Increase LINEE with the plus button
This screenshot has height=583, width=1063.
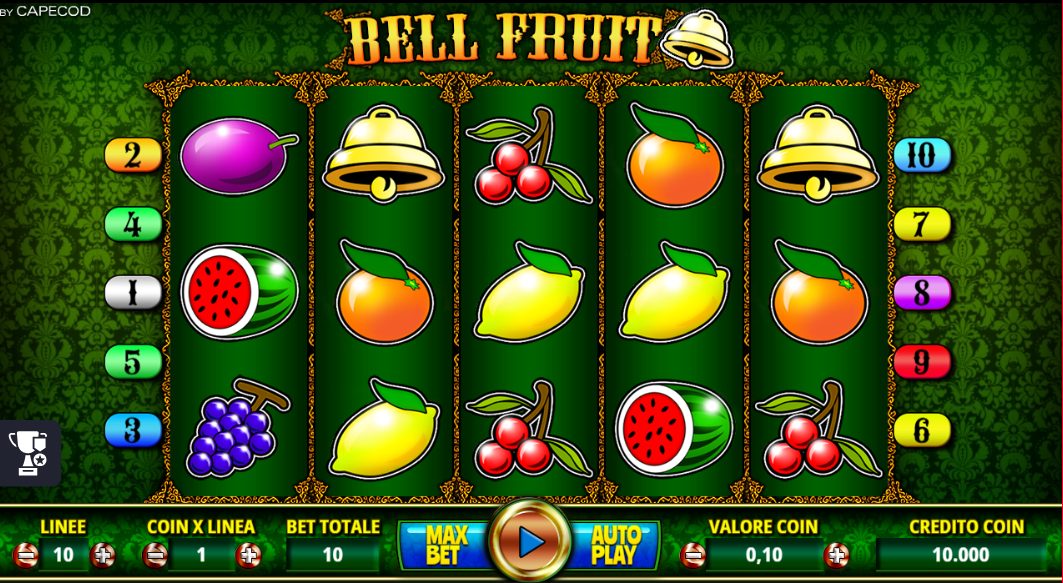pos(103,556)
